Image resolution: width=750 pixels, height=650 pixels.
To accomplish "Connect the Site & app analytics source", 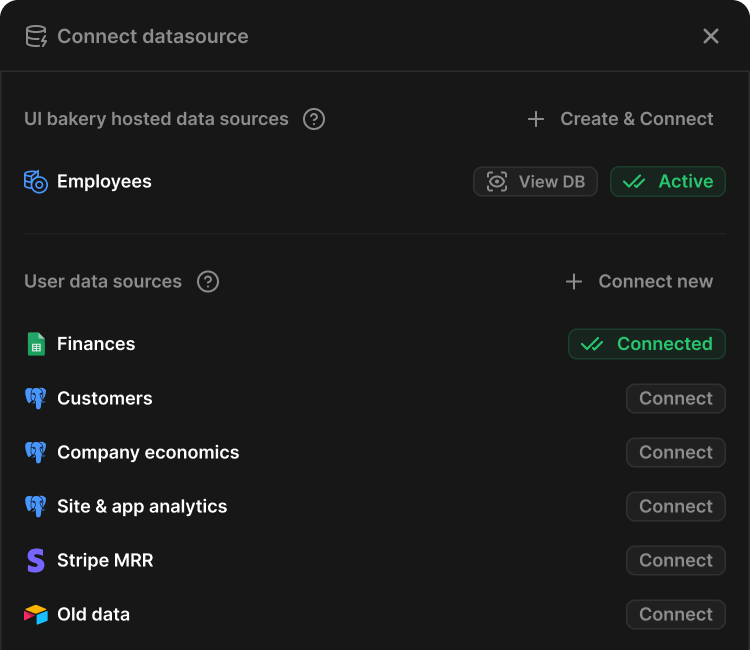I will pos(675,506).
